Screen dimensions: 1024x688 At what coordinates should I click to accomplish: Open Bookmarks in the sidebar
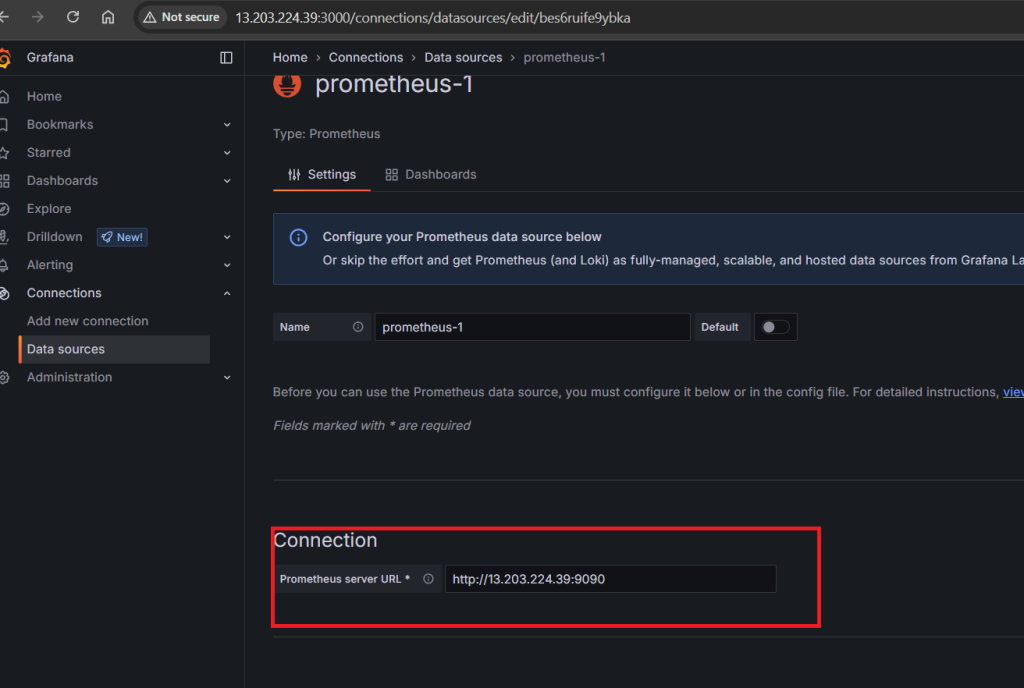(59, 124)
